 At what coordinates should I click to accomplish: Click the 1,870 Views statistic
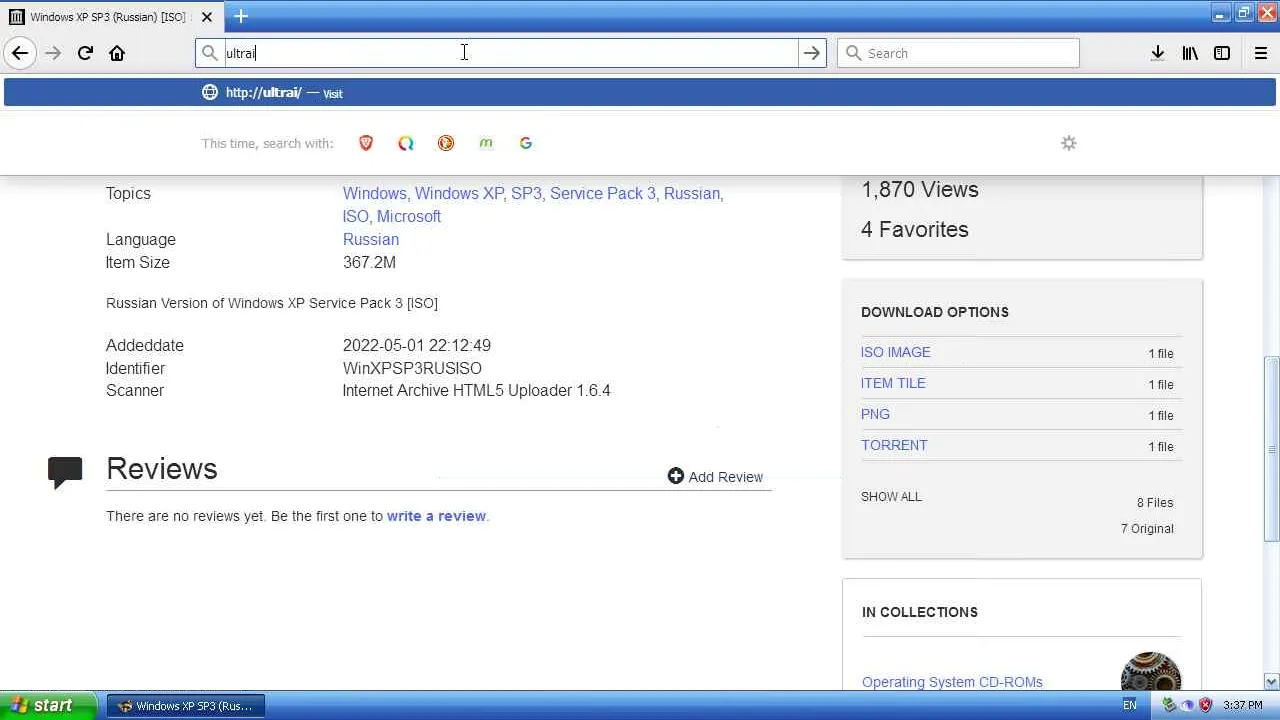tap(920, 190)
